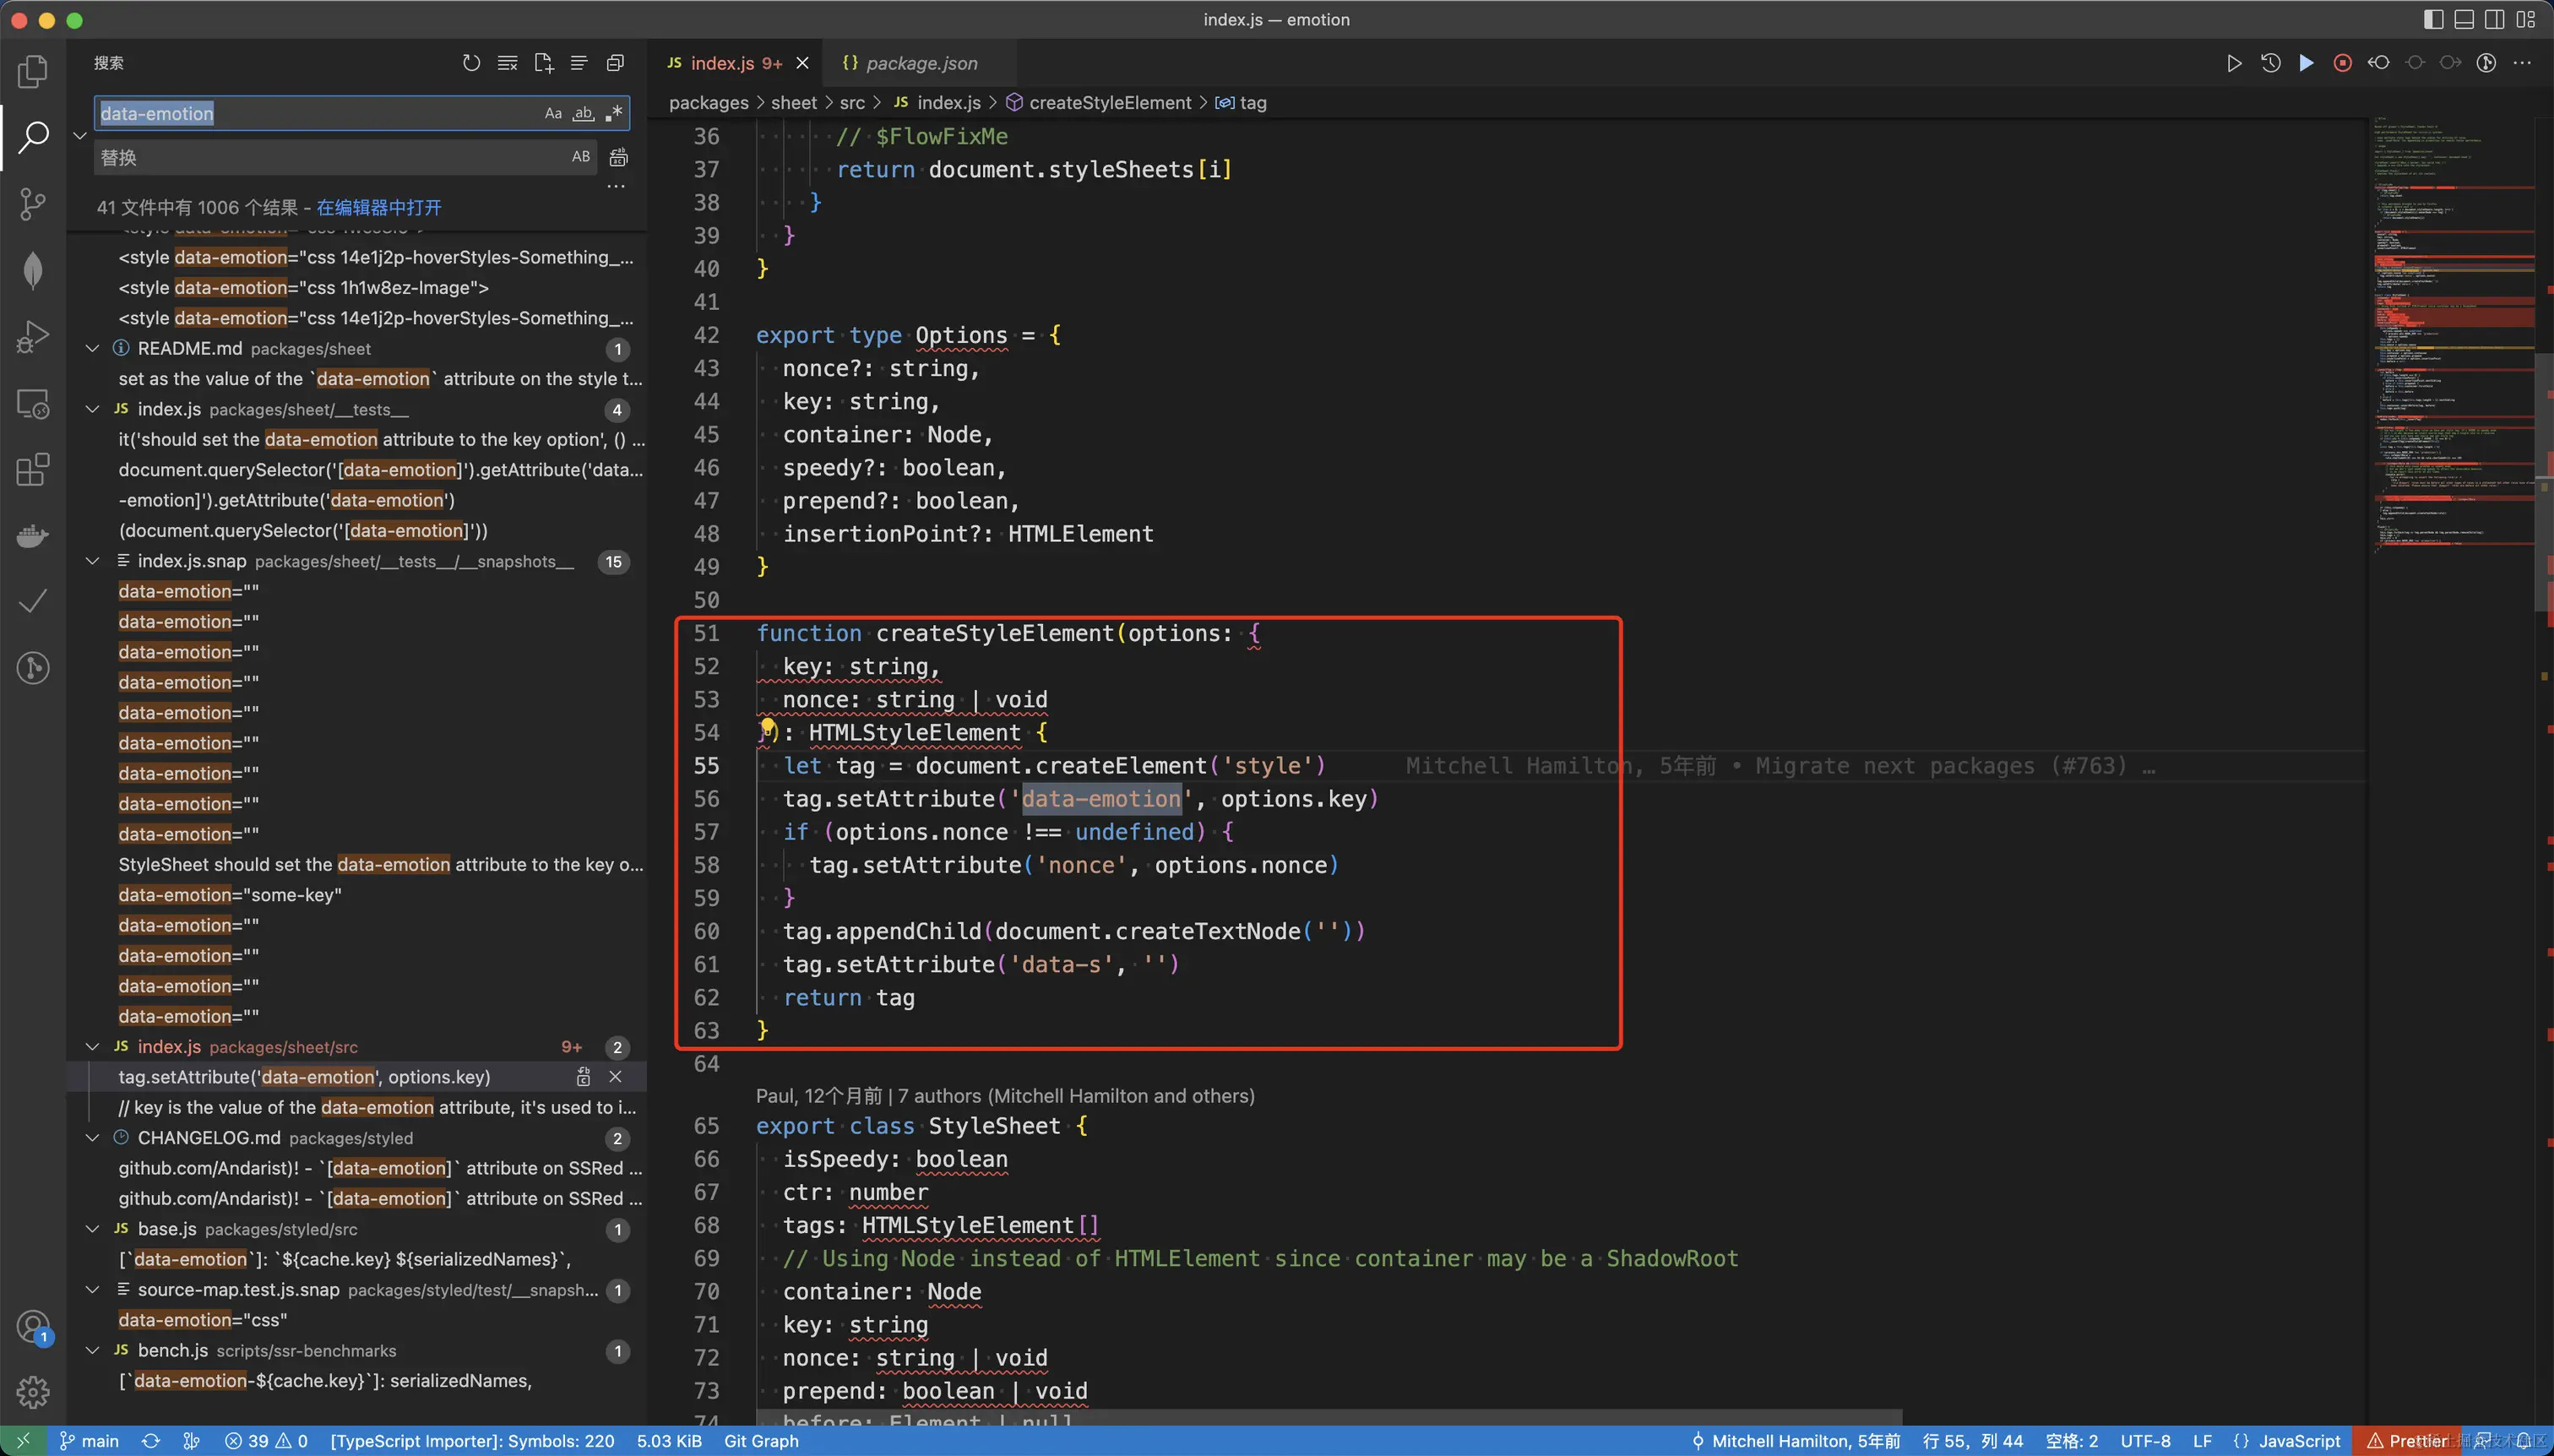The image size is (2554, 1456).
Task: Open the Explorer view in activity bar
Action: click(33, 70)
